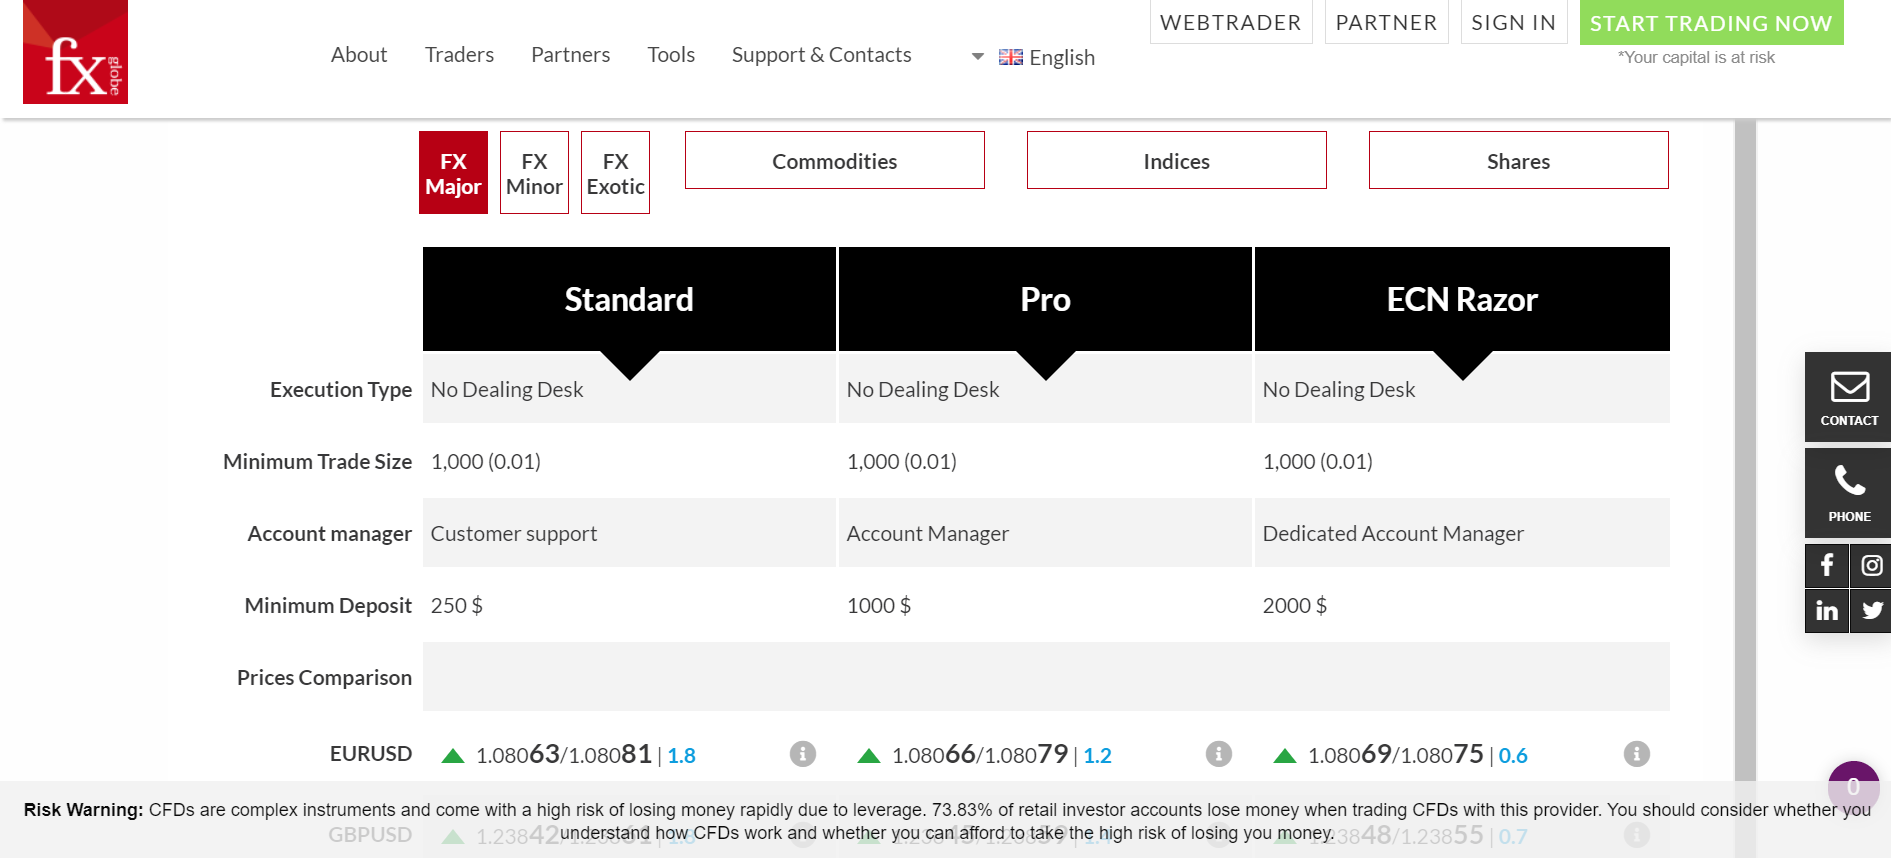Open the LinkedIn icon link
1891x858 pixels.
click(1826, 611)
